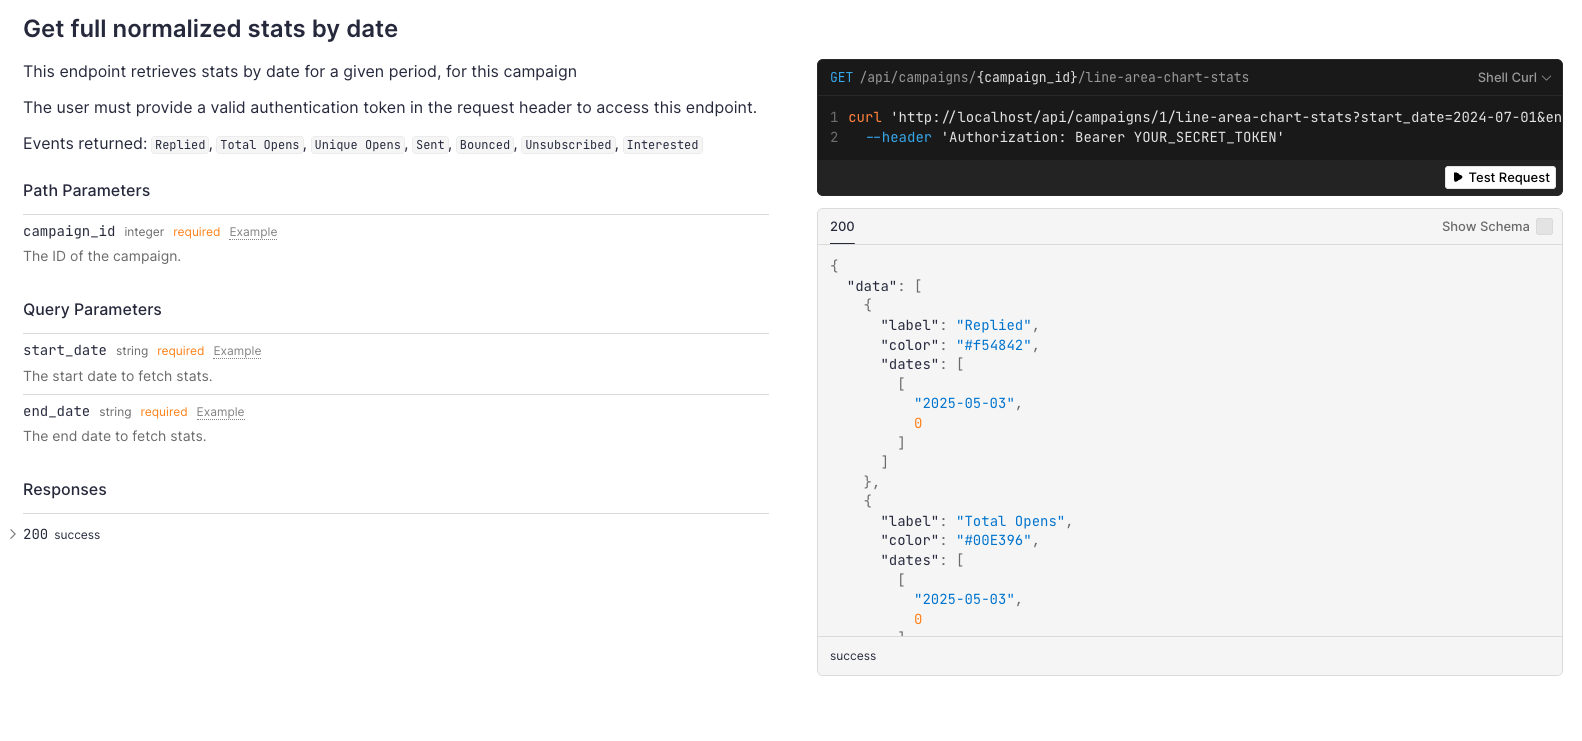Image resolution: width=1582 pixels, height=741 pixels.
Task: Toggle the Show Schema checkbox
Action: click(1544, 226)
